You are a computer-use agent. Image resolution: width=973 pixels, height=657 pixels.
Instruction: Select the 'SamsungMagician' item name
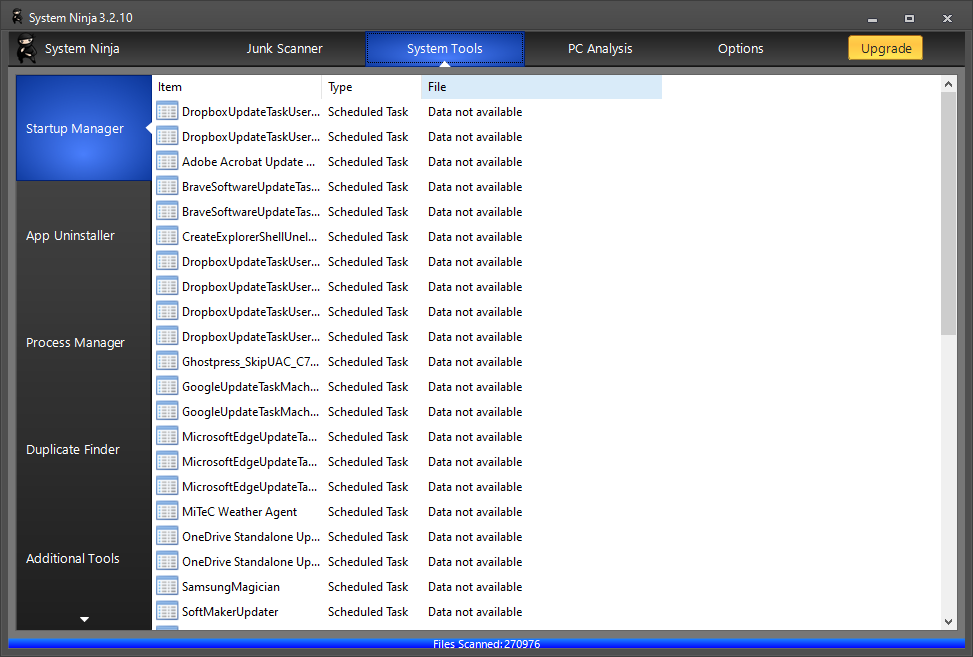point(231,587)
